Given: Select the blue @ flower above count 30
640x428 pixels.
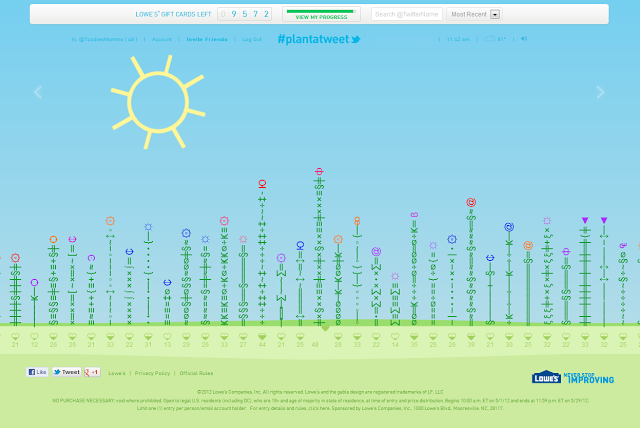Looking at the screenshot, I should point(509,273).
